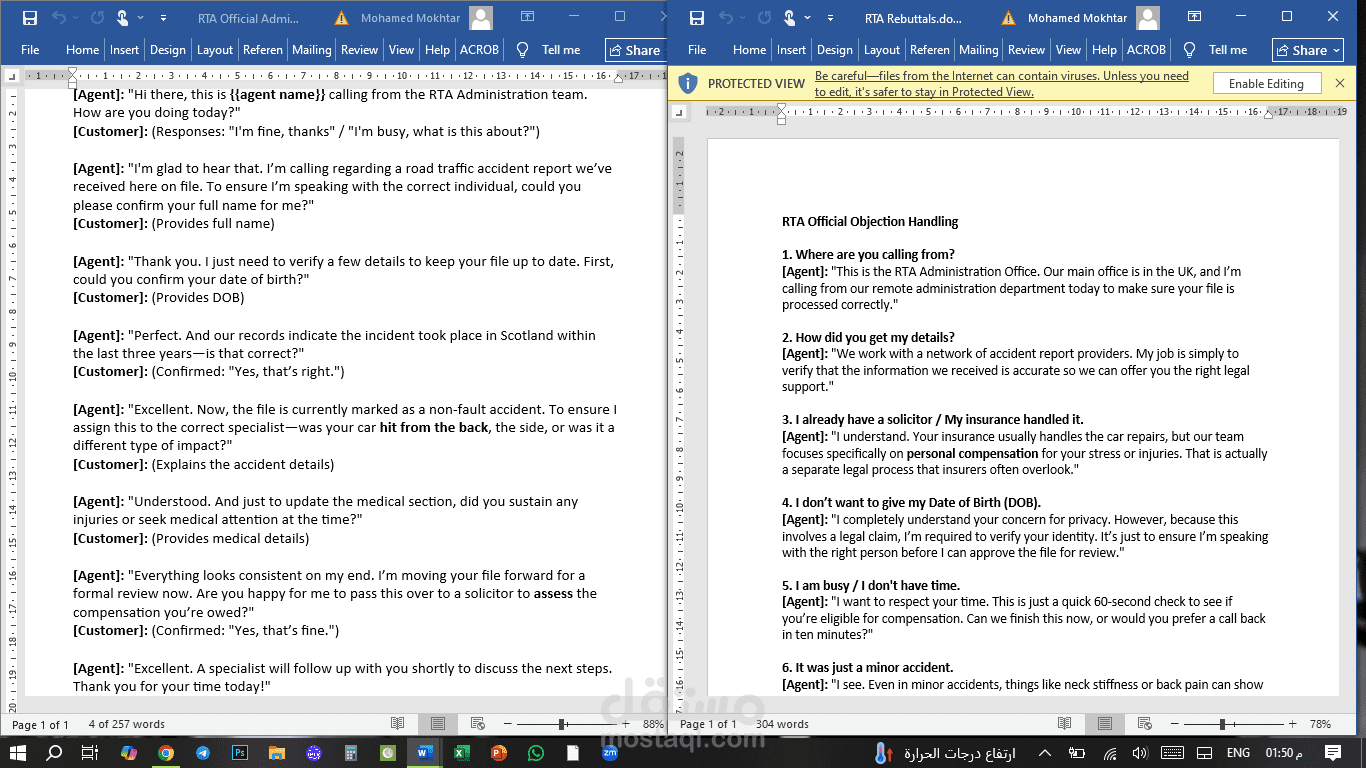
Task: Expand Customize Quick Access Toolbar in RTA Rebuttals
Action: tap(830, 18)
